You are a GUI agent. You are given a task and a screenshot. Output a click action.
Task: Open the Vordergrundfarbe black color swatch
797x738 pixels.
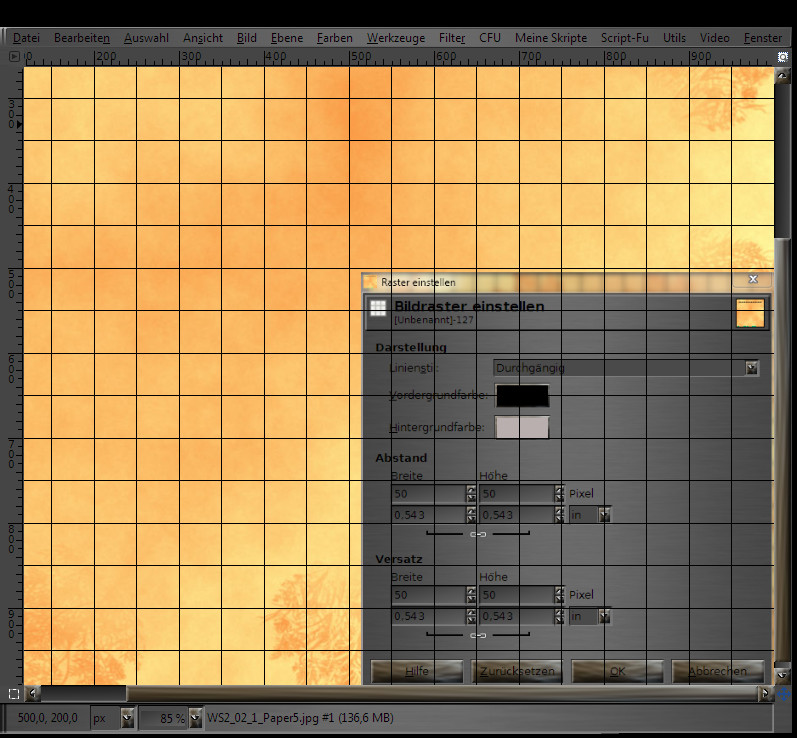522,395
